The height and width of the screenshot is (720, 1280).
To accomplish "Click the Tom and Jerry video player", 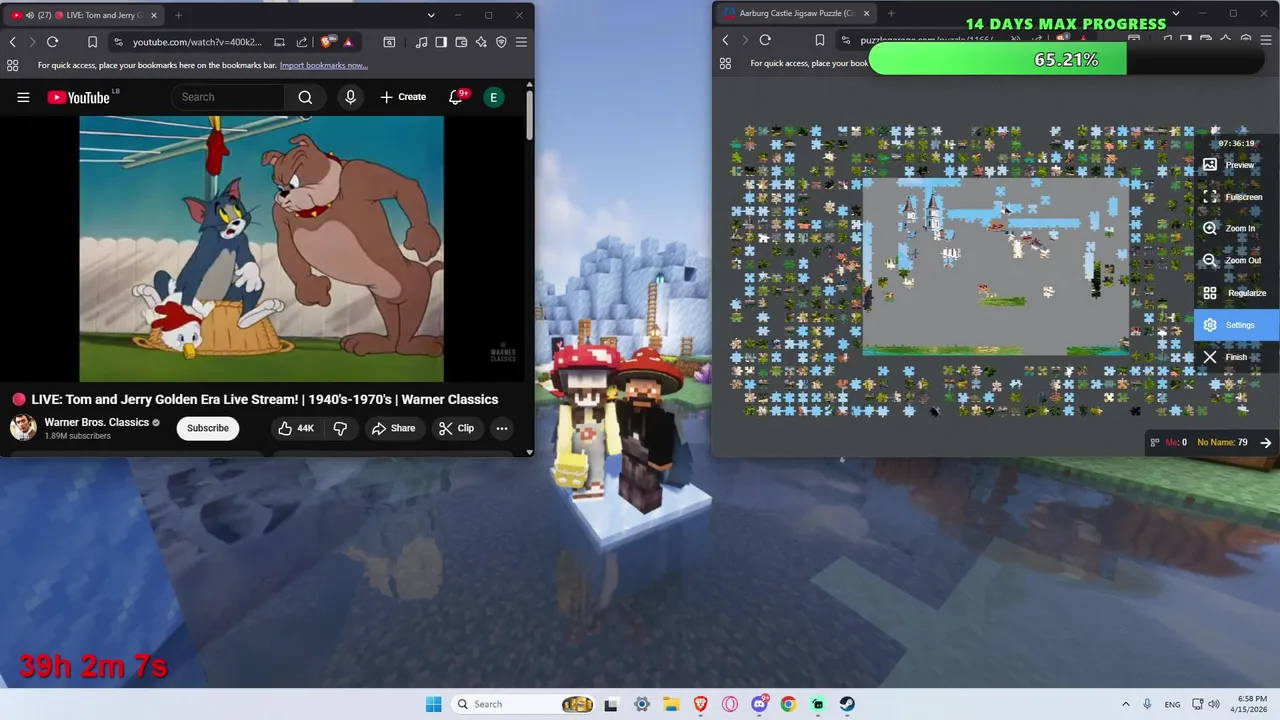I will pyautogui.click(x=262, y=248).
